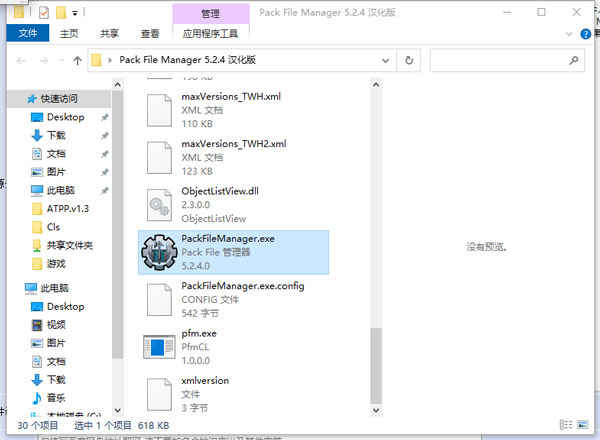Open pinned 文档 under quick access
The image size is (600, 440).
(56, 154)
